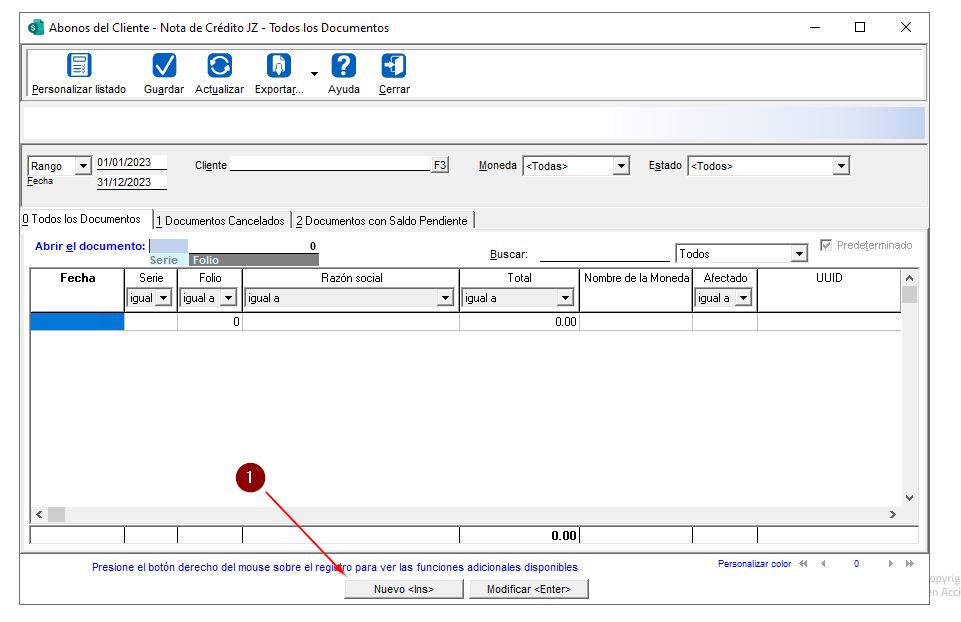Screen dimensions: 961x622
Task: Click the Exportar icon
Action: [x=279, y=66]
